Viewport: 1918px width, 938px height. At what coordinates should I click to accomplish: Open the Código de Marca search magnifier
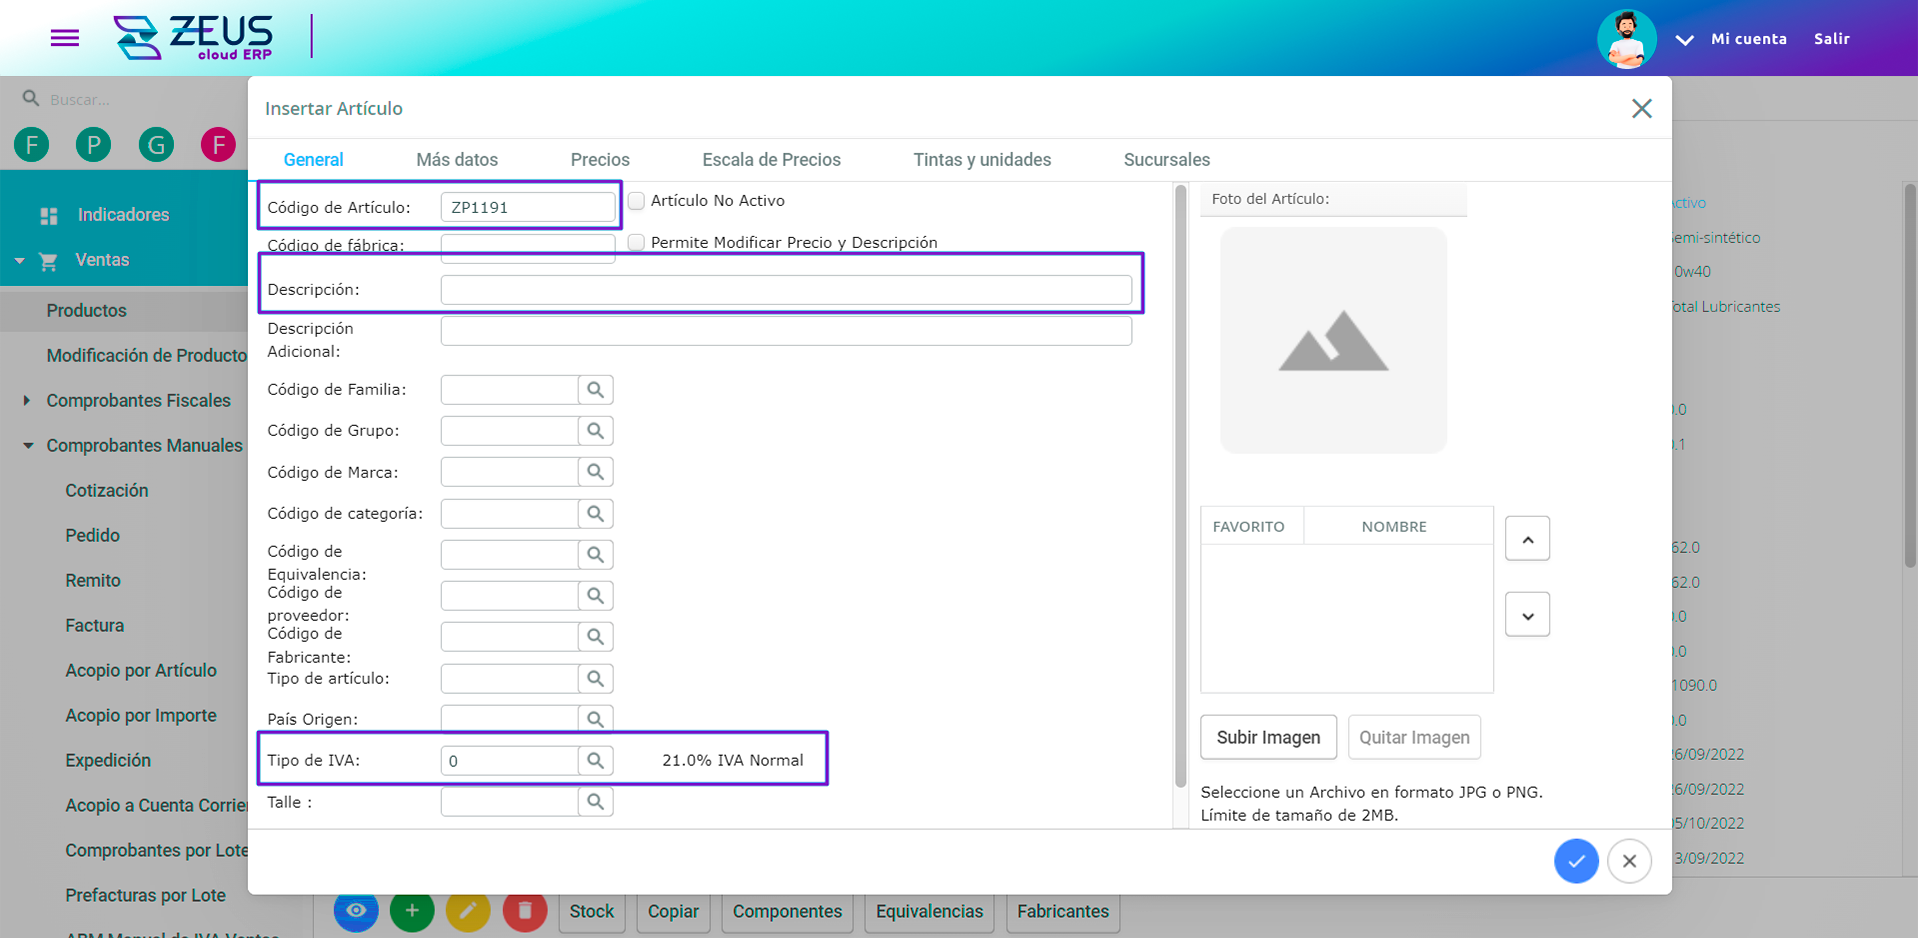coord(595,471)
